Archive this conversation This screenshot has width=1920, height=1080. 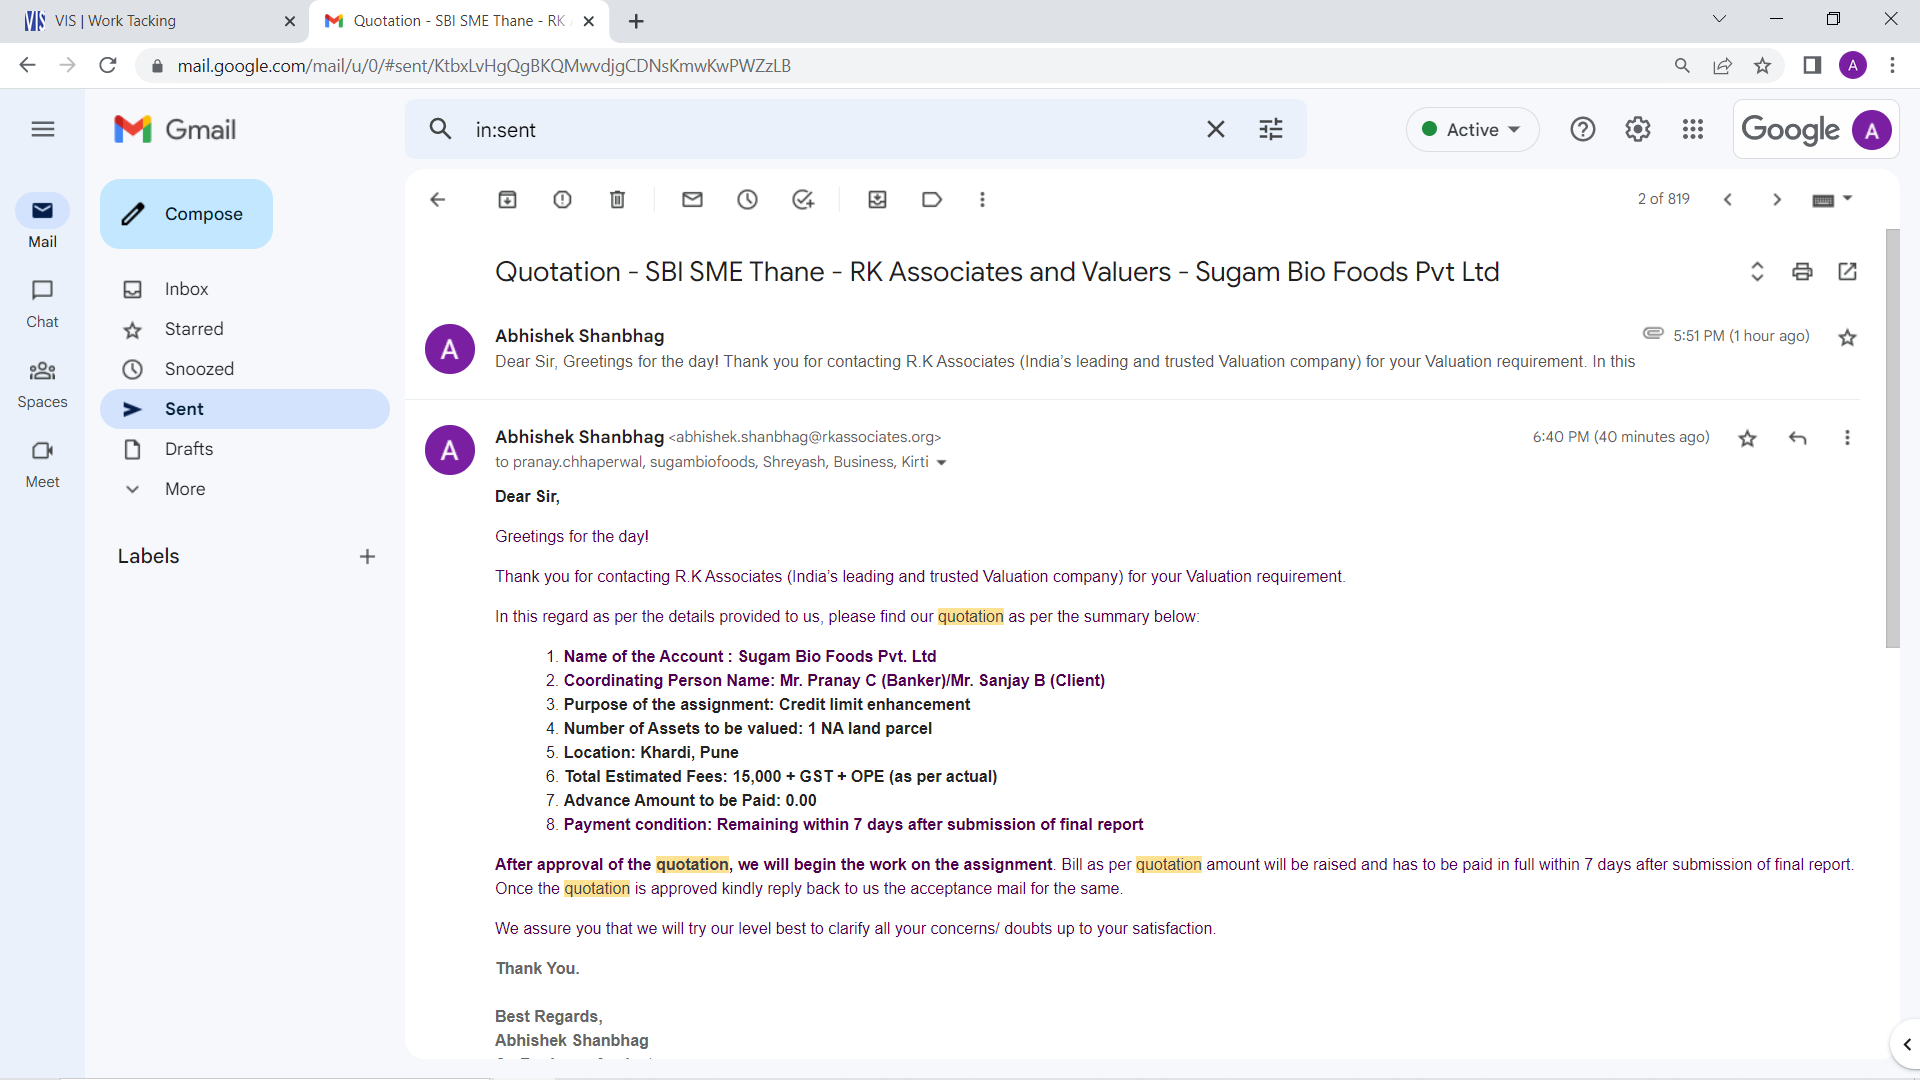coord(508,200)
